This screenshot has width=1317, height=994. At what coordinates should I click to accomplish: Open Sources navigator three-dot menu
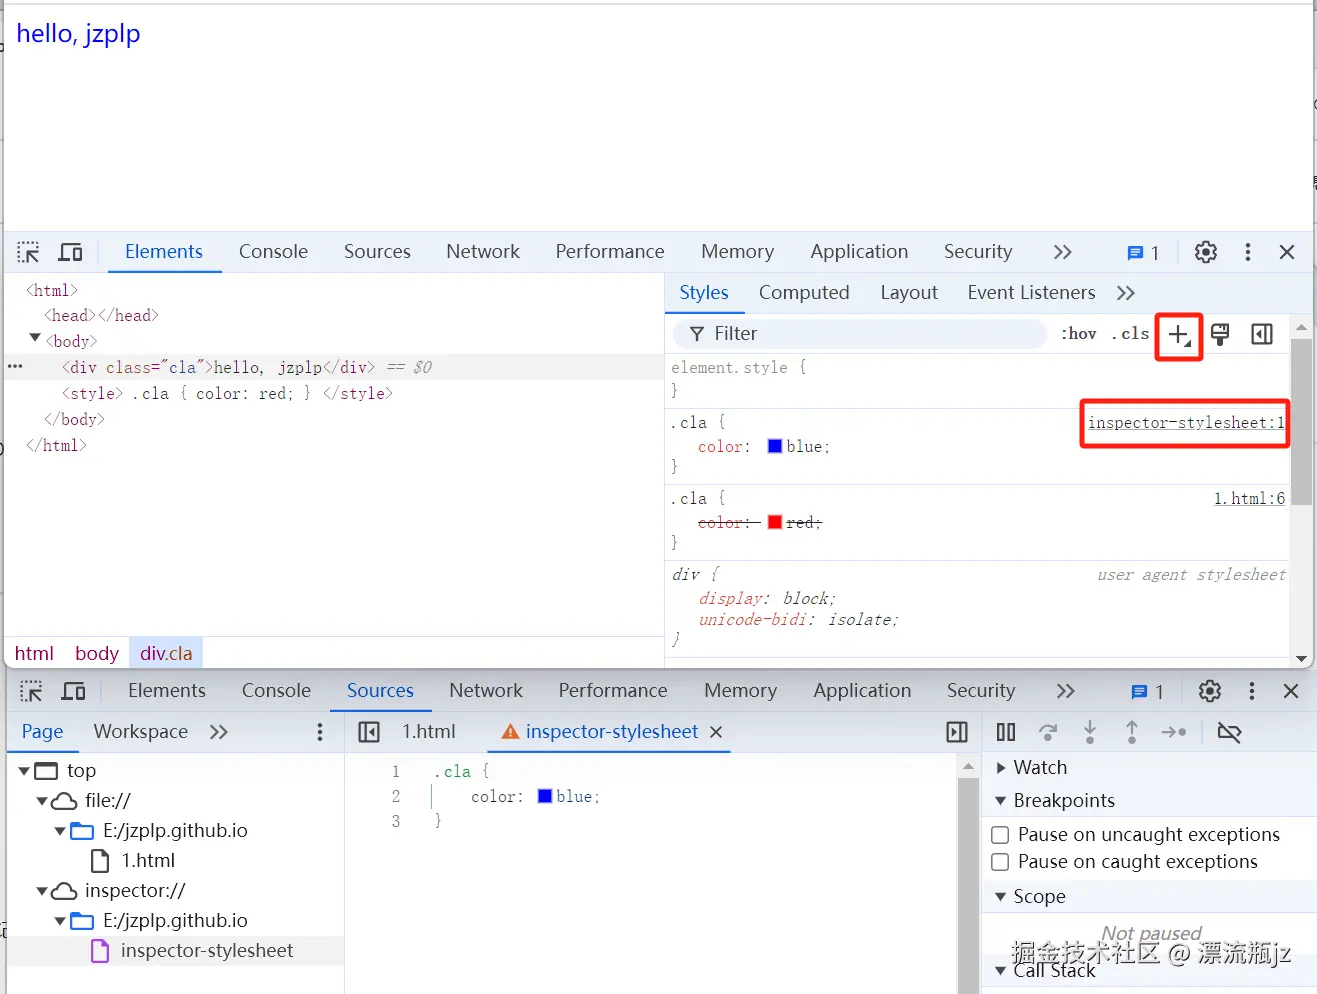click(x=320, y=732)
